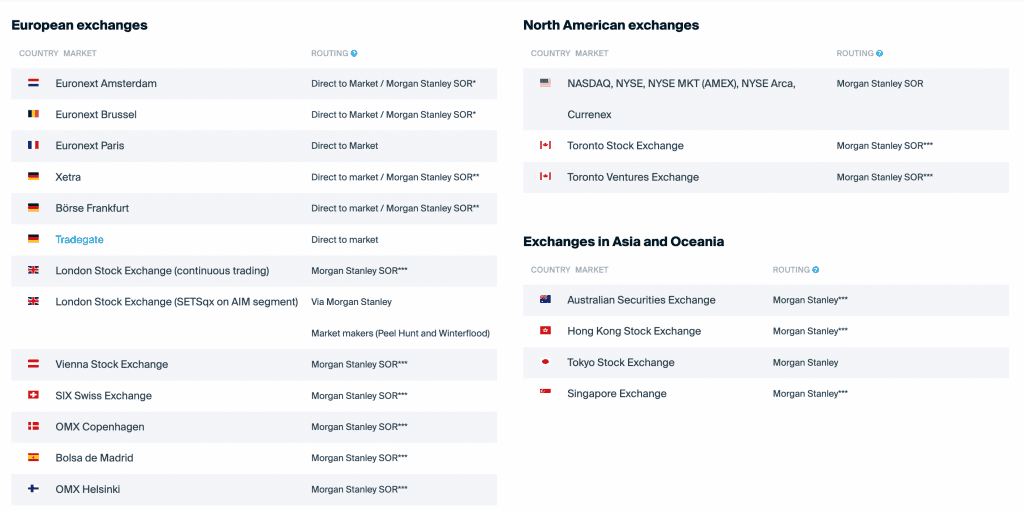
Task: Click the European Routing help question-mark icon
Action: (x=354, y=53)
